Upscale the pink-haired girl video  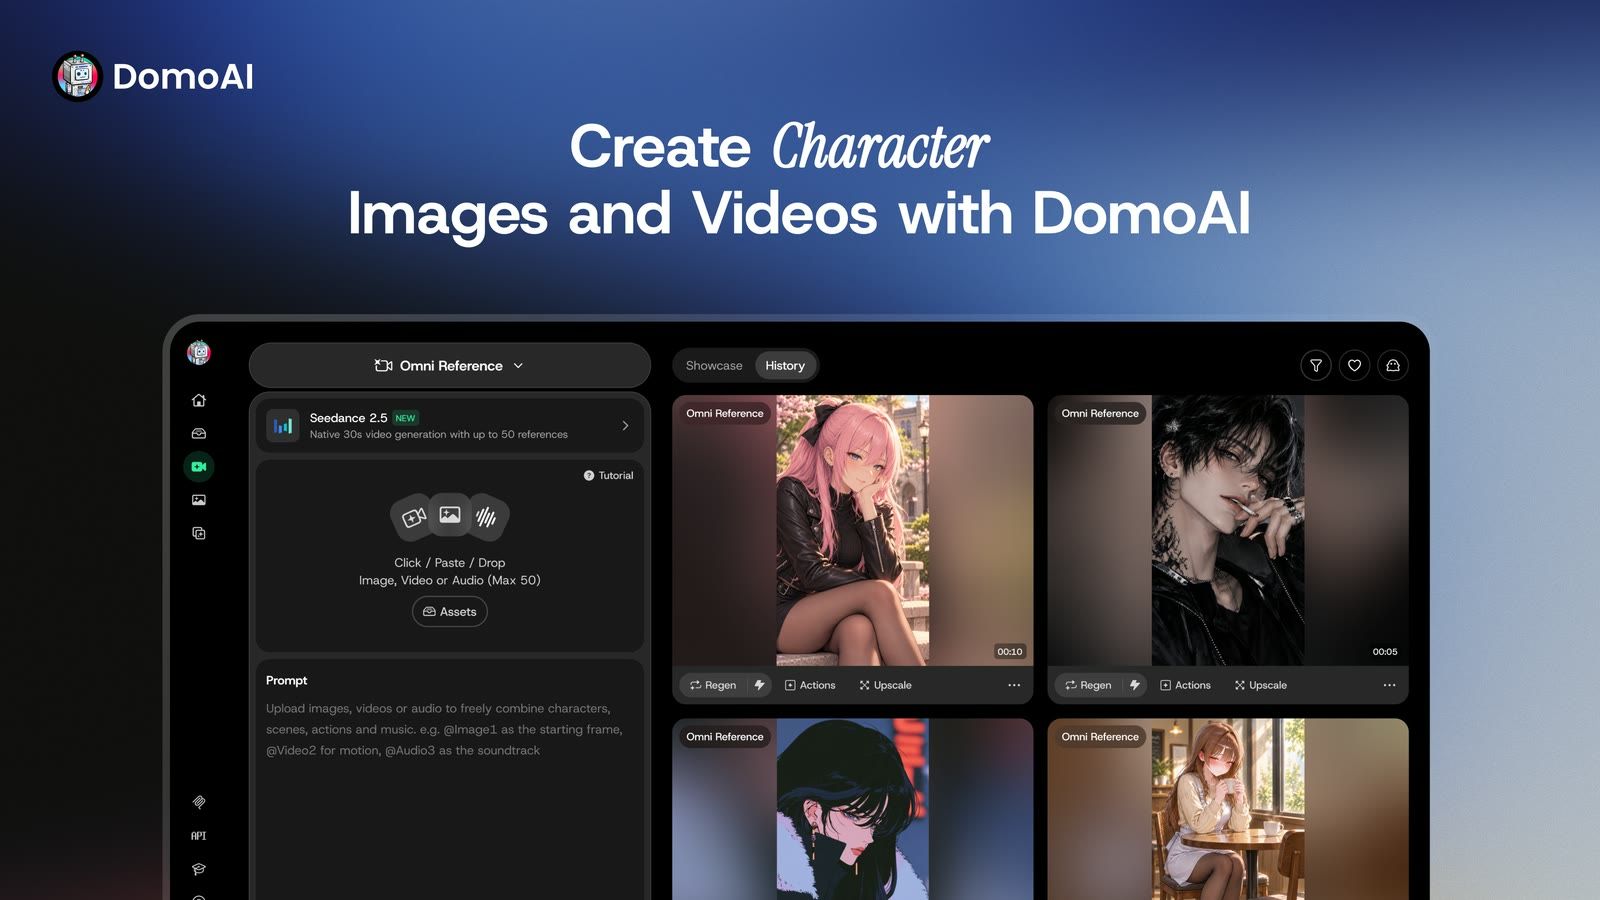[885, 685]
